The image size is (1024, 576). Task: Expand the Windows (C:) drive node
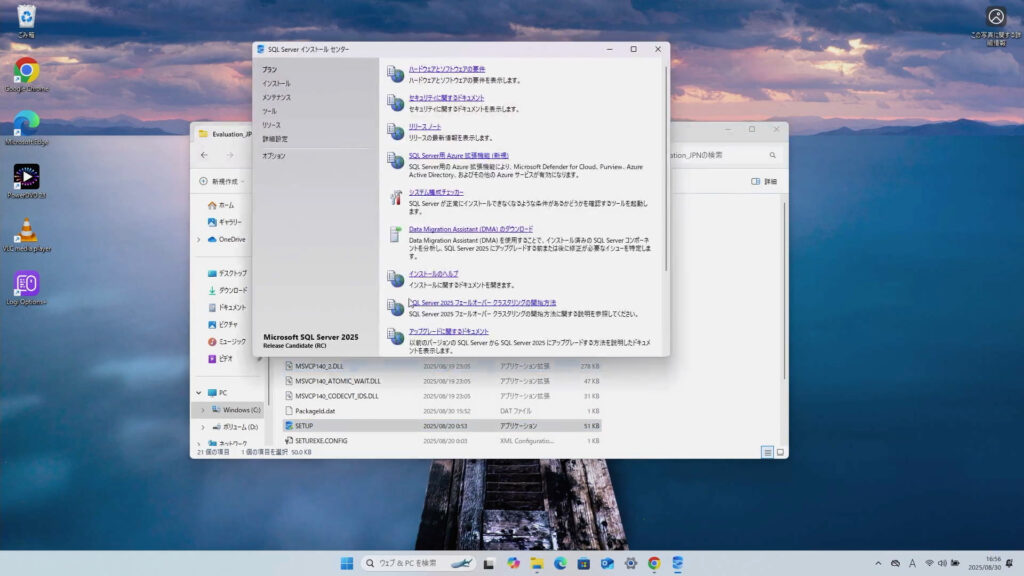click(x=202, y=410)
